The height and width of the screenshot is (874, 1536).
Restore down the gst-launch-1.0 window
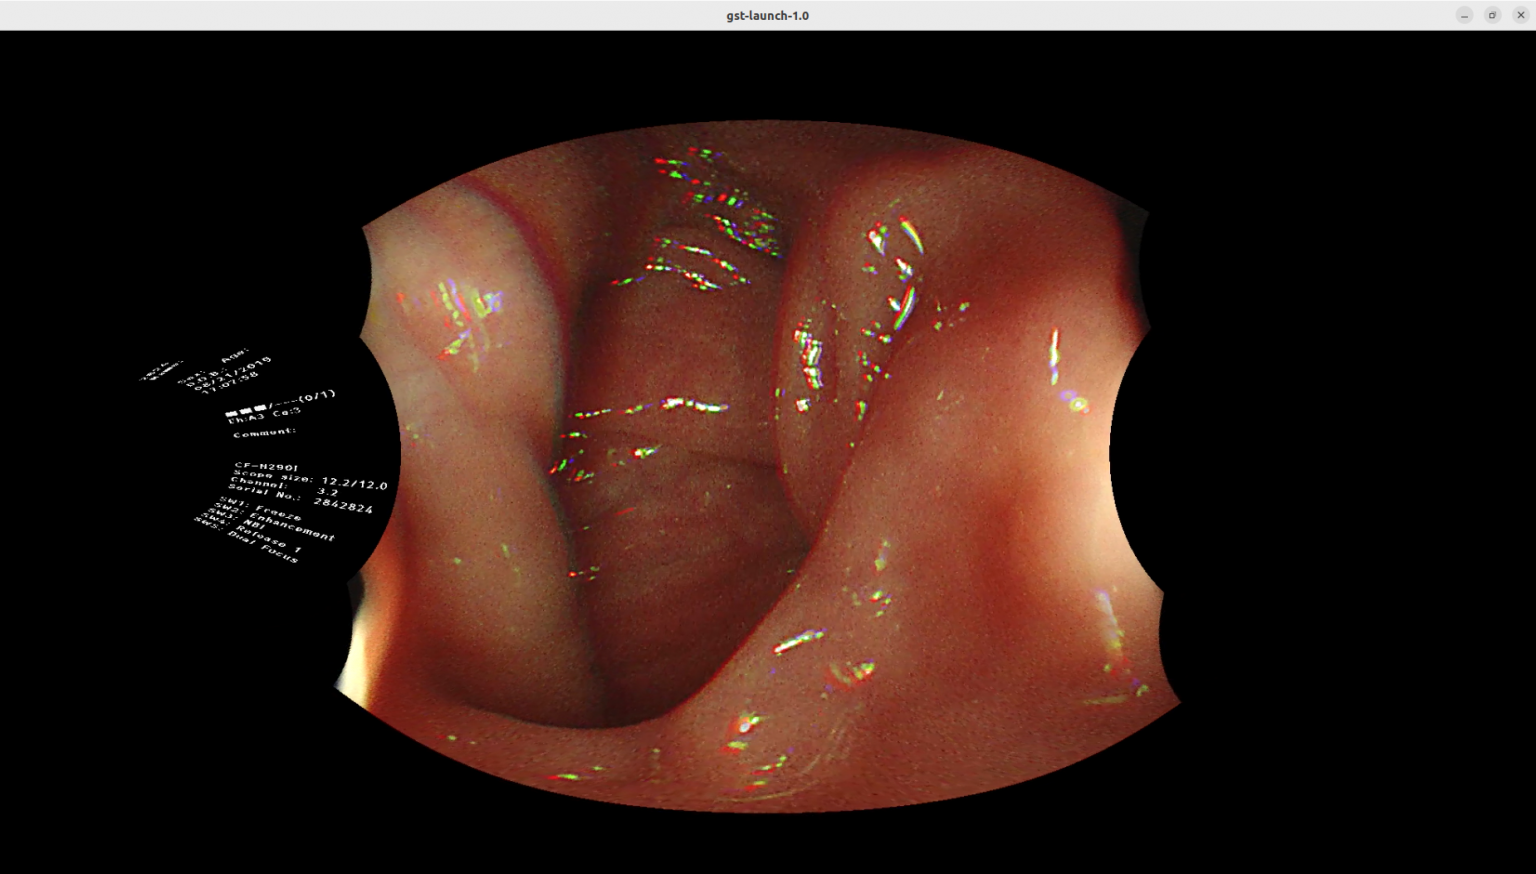1492,15
